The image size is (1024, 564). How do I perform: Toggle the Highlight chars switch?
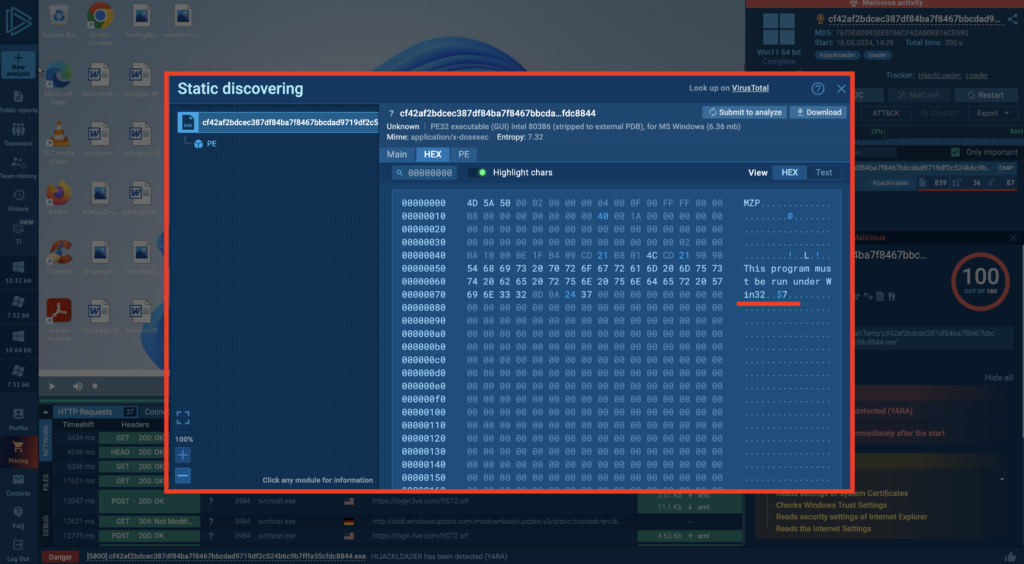pos(478,173)
